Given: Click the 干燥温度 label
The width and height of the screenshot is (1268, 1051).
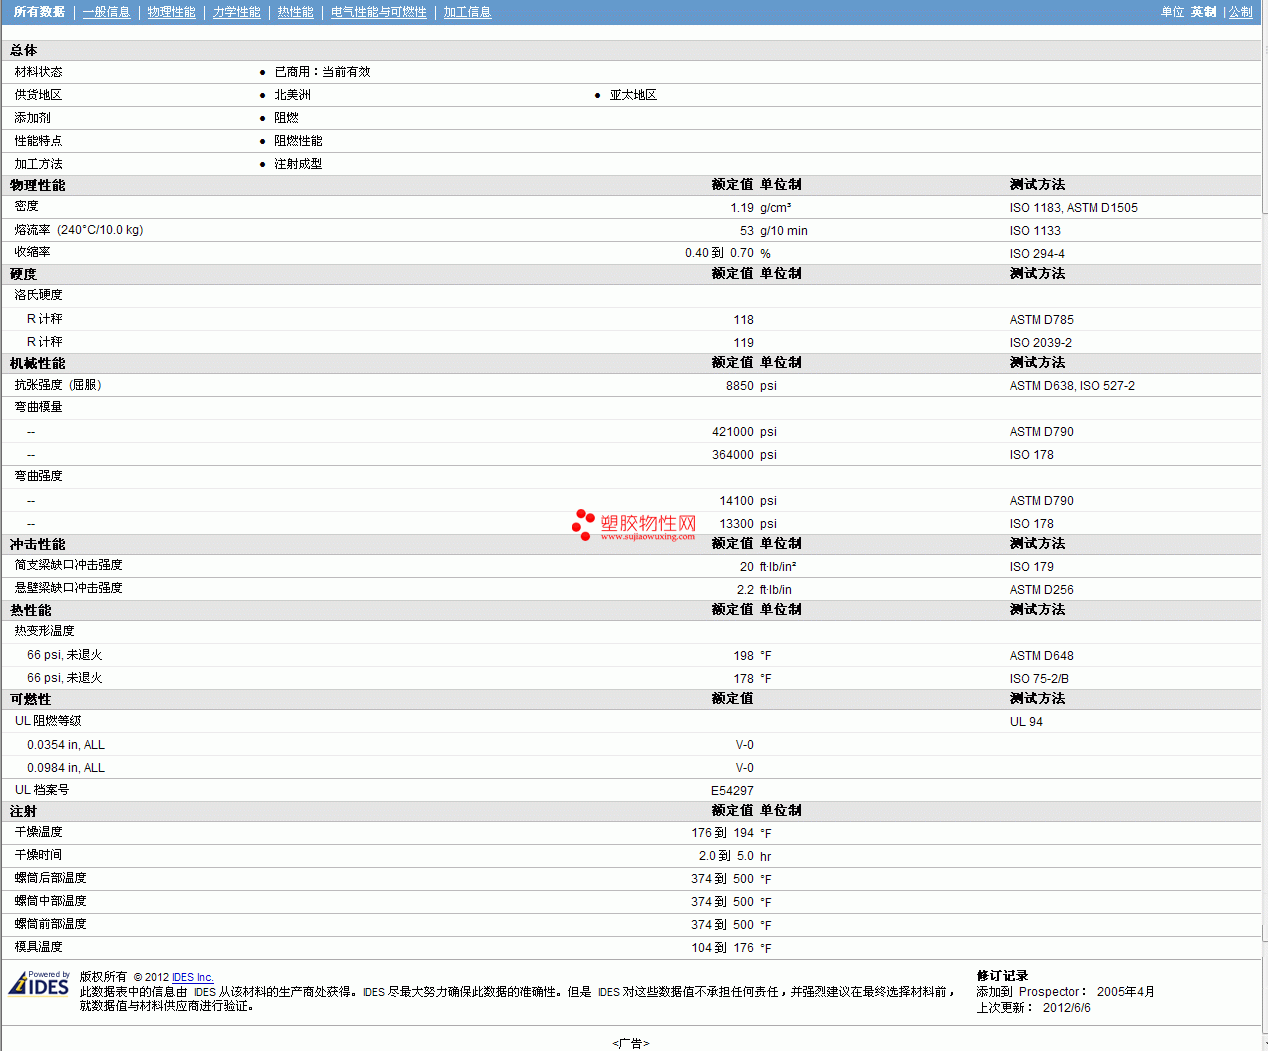Looking at the screenshot, I should [x=39, y=832].
